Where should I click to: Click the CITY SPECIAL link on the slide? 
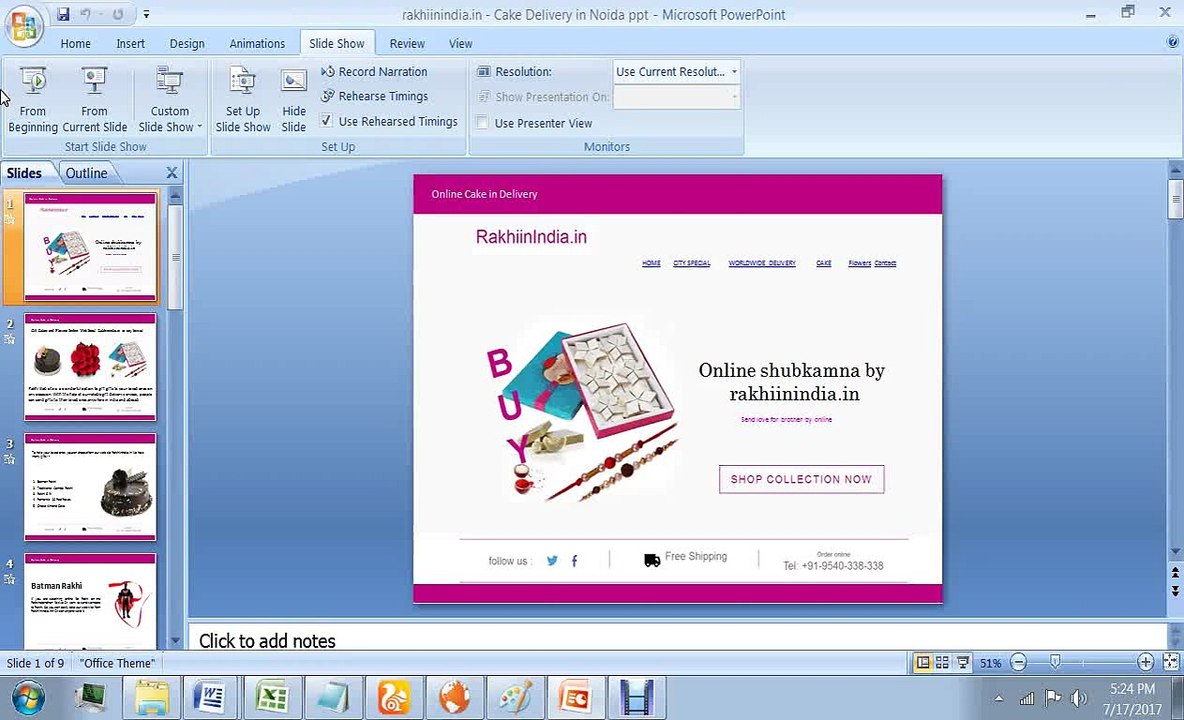[692, 263]
